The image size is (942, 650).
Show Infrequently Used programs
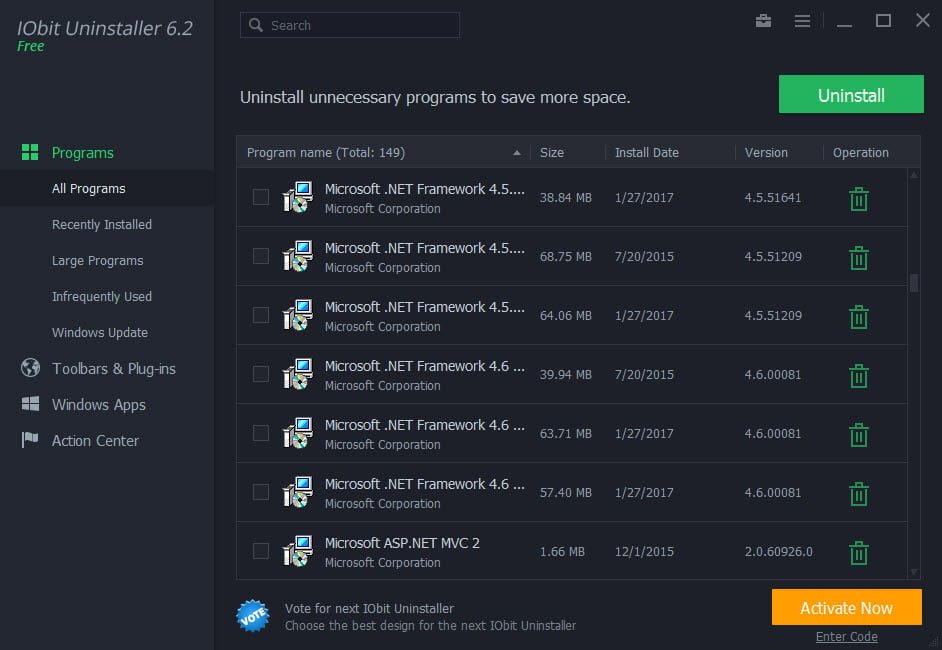coord(102,296)
